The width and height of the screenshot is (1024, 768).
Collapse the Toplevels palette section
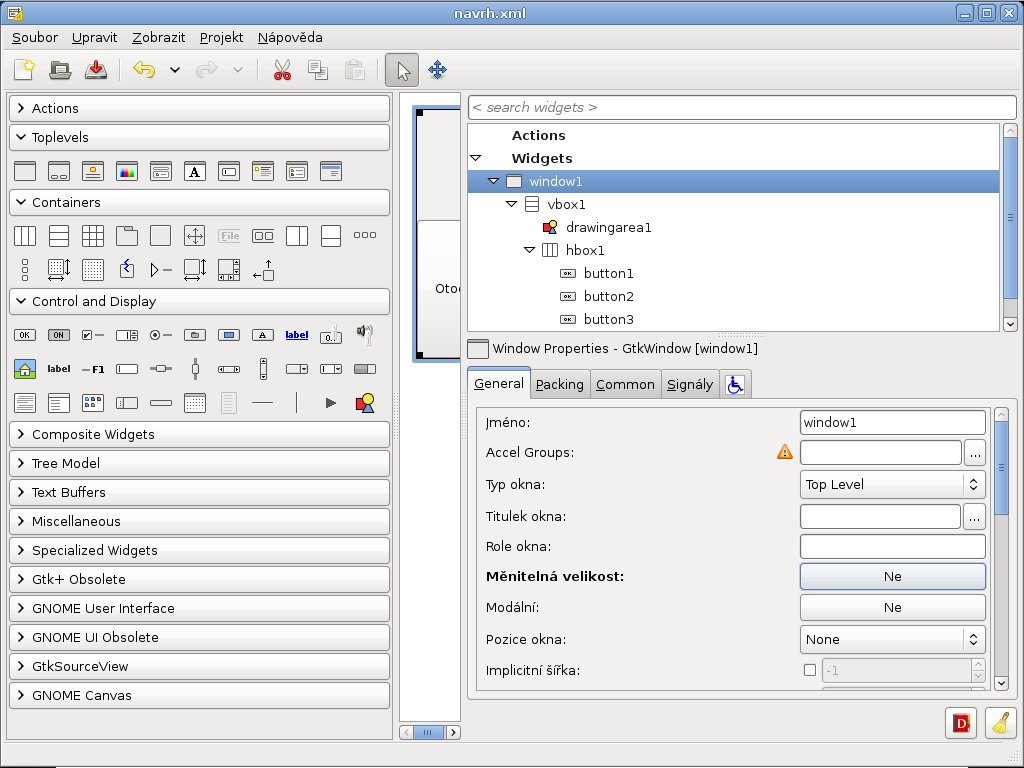(x=199, y=137)
